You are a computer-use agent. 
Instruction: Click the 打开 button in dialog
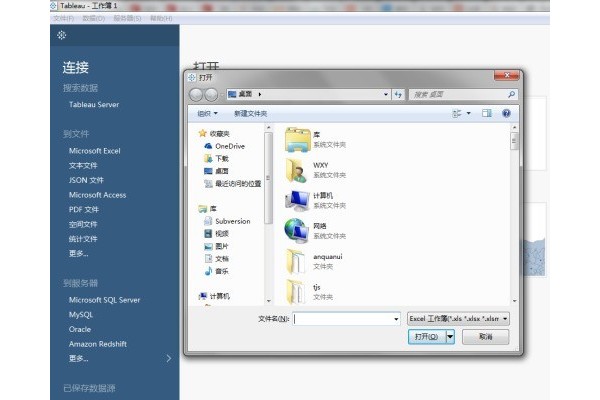(x=427, y=337)
